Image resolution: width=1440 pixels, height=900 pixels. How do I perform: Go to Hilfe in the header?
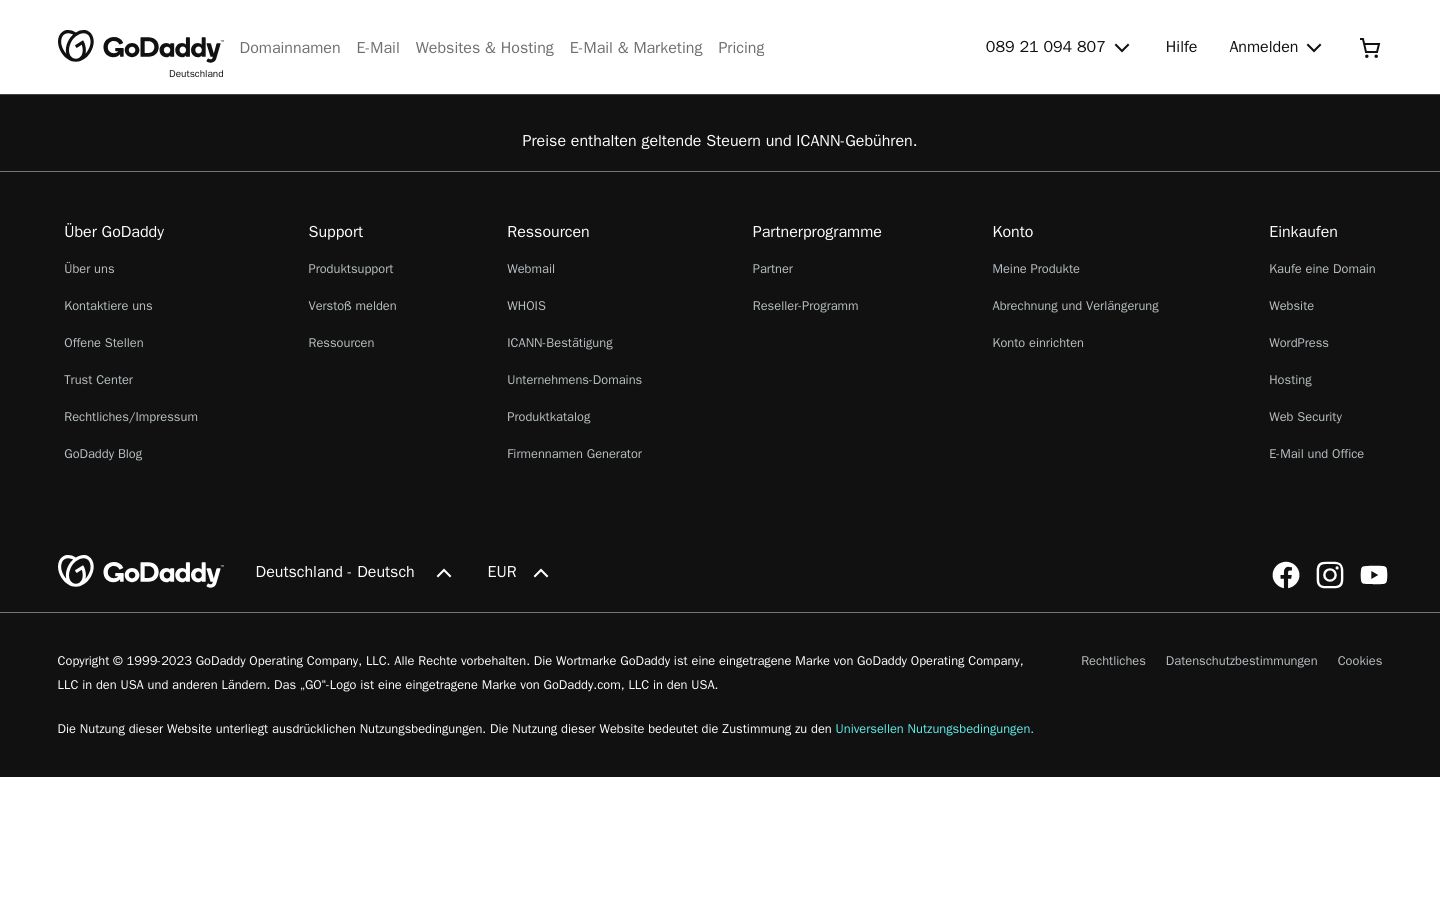1181,47
